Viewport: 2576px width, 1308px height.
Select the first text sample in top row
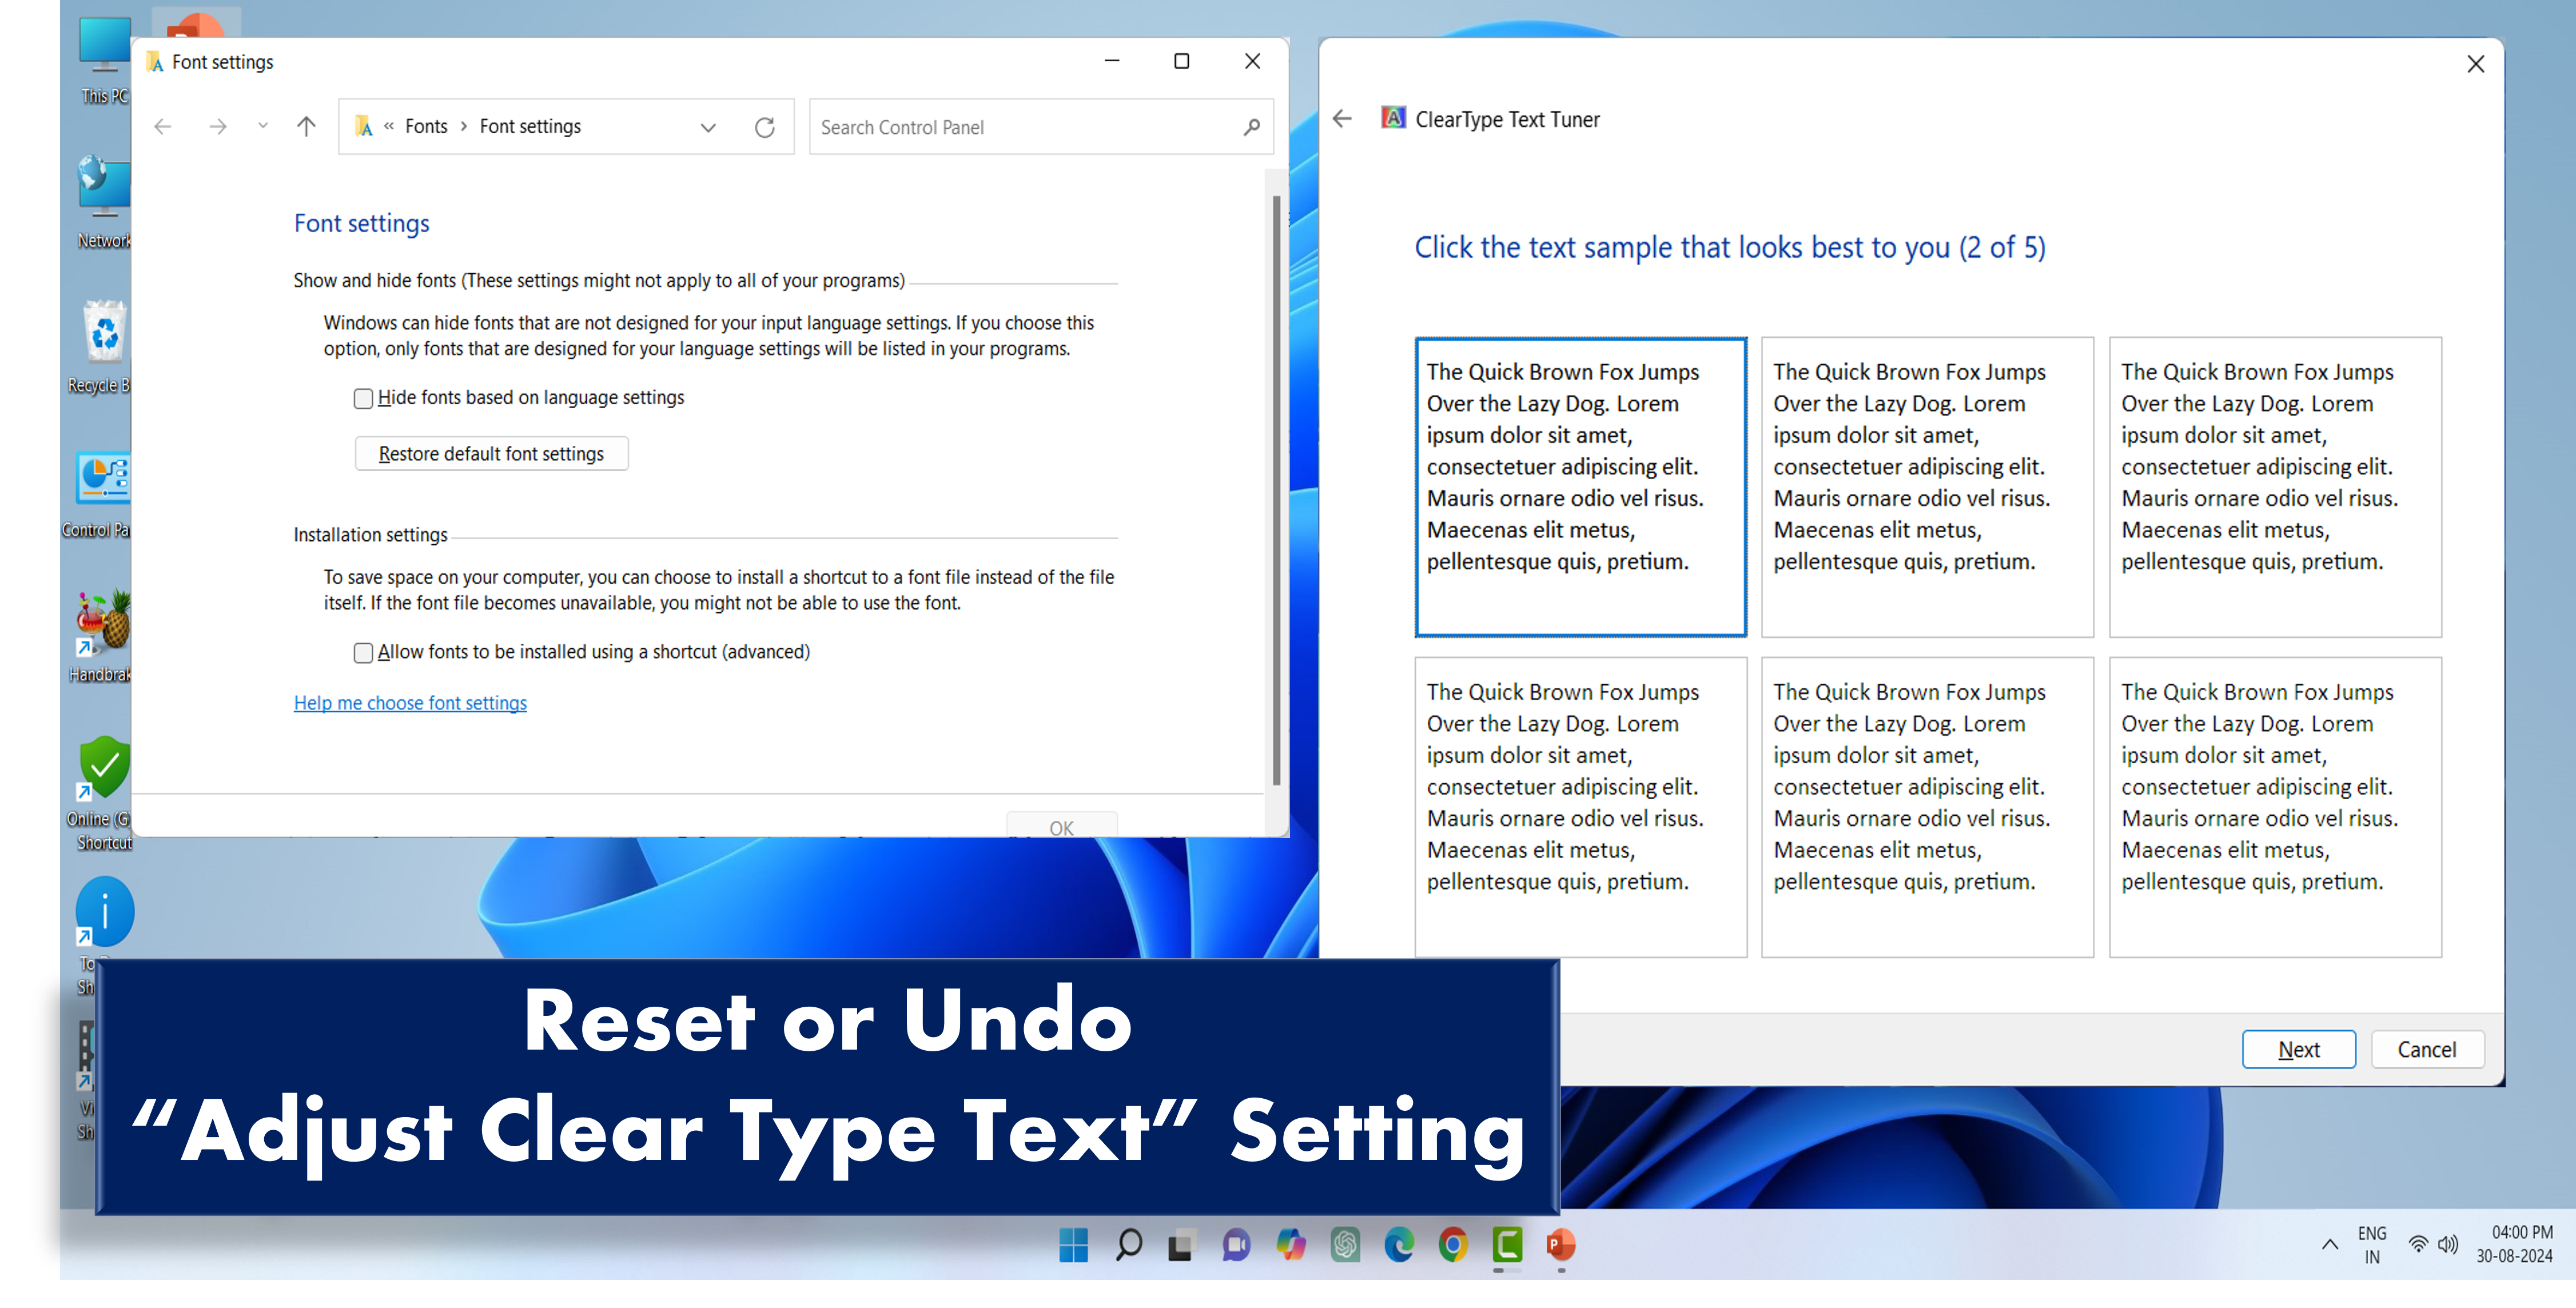1581,487
